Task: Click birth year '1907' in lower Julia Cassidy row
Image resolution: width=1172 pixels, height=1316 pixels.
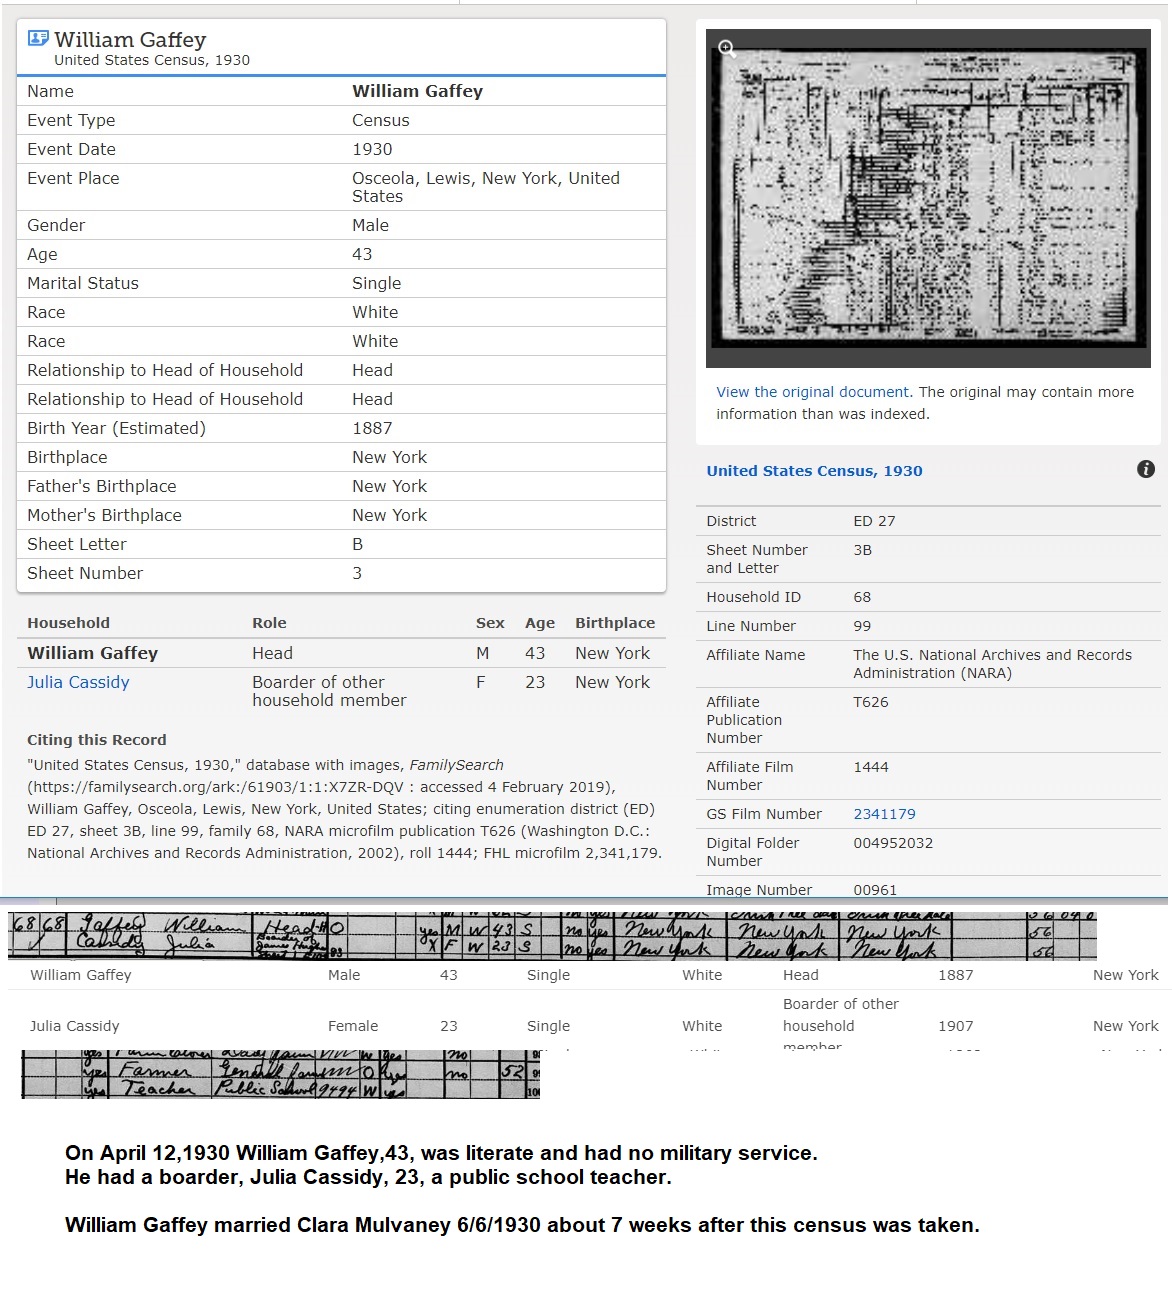Action: (955, 1026)
